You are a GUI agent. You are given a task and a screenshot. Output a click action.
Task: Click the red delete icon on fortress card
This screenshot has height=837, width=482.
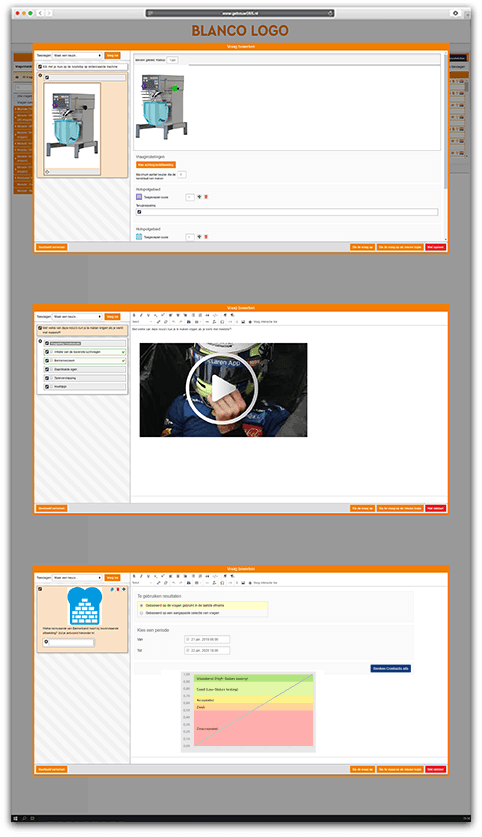click(118, 589)
